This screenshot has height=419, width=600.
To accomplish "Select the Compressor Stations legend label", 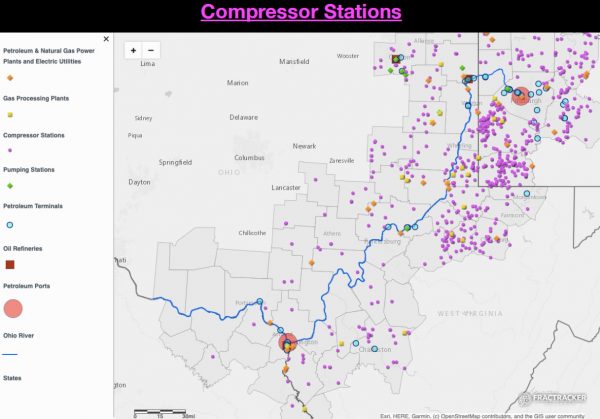I will (30, 135).
